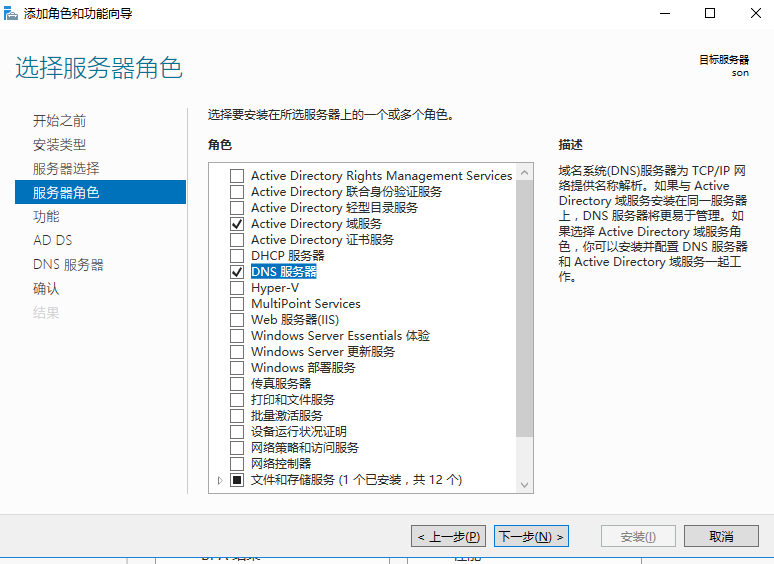Viewport: 774px width, 564px height.
Task: Close the 添加角色和功能向导 window
Action: [755, 13]
